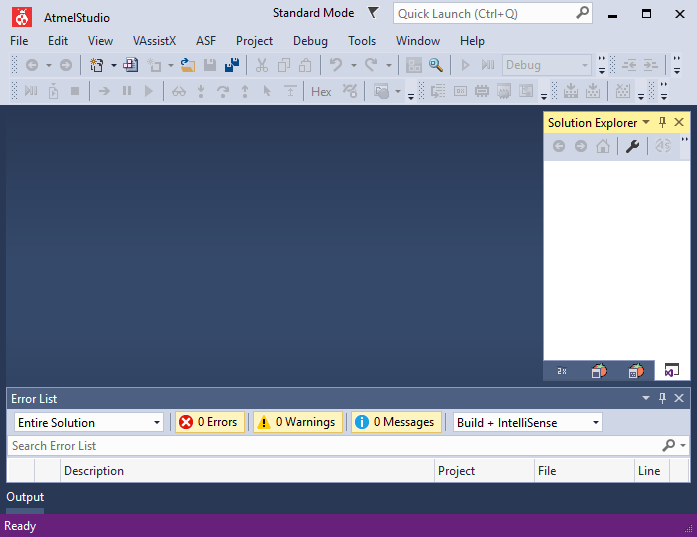Toggle the 0 Errors filter
Image resolution: width=697 pixels, height=537 pixels.
pyautogui.click(x=209, y=422)
